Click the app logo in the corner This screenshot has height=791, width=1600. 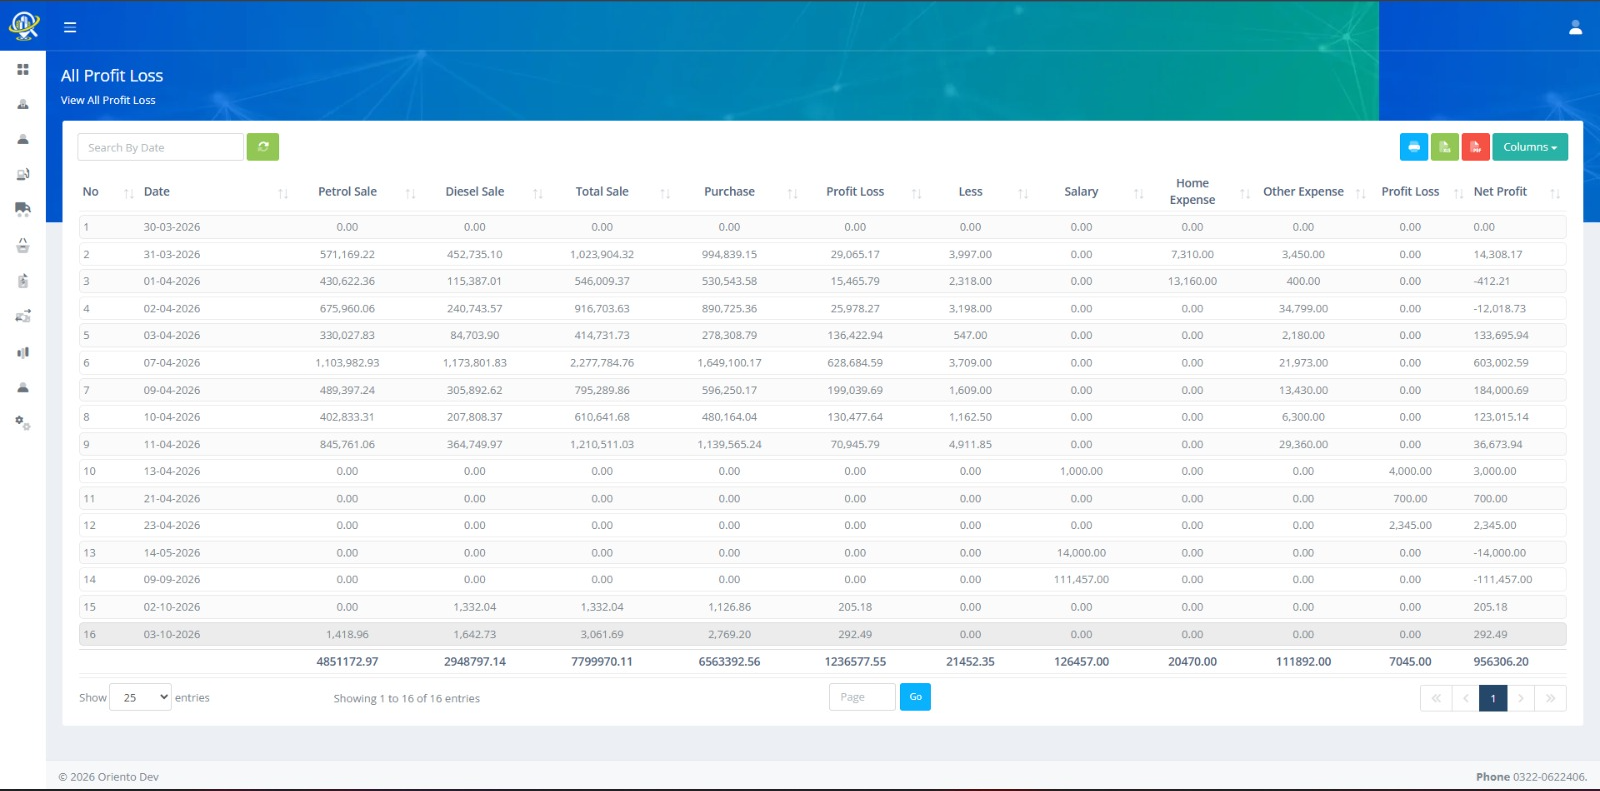click(x=23, y=25)
